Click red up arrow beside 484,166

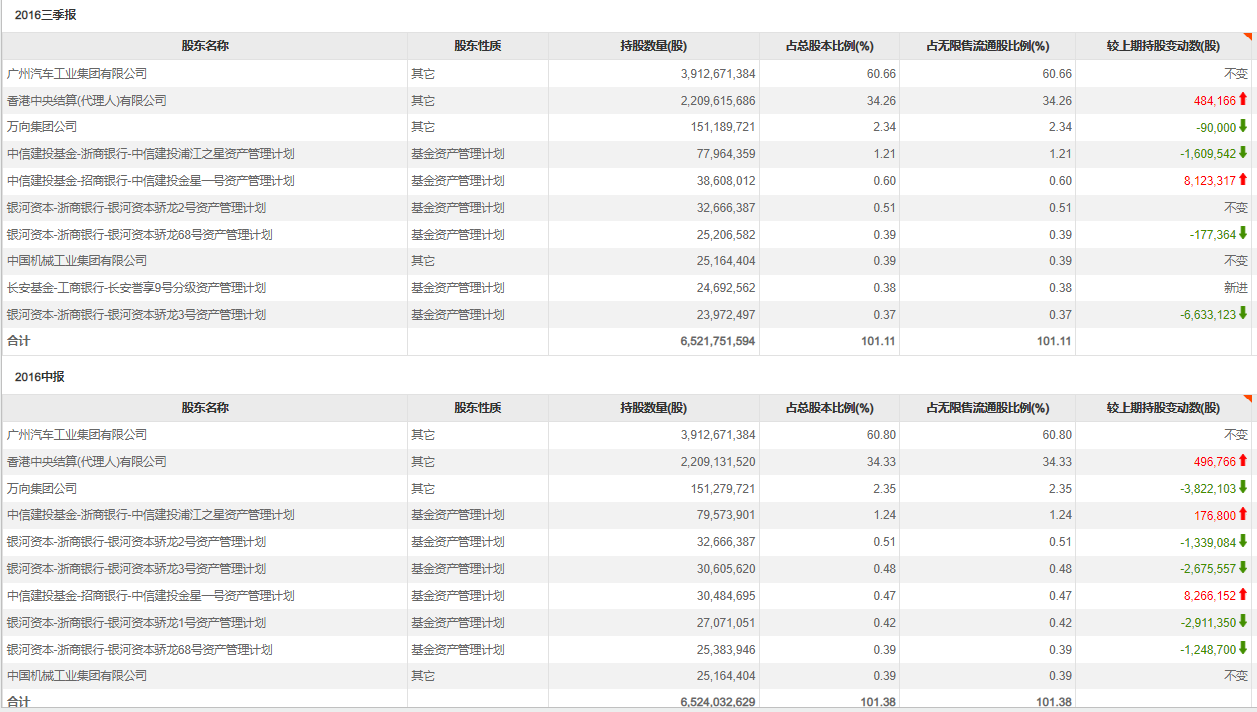coord(1243,99)
